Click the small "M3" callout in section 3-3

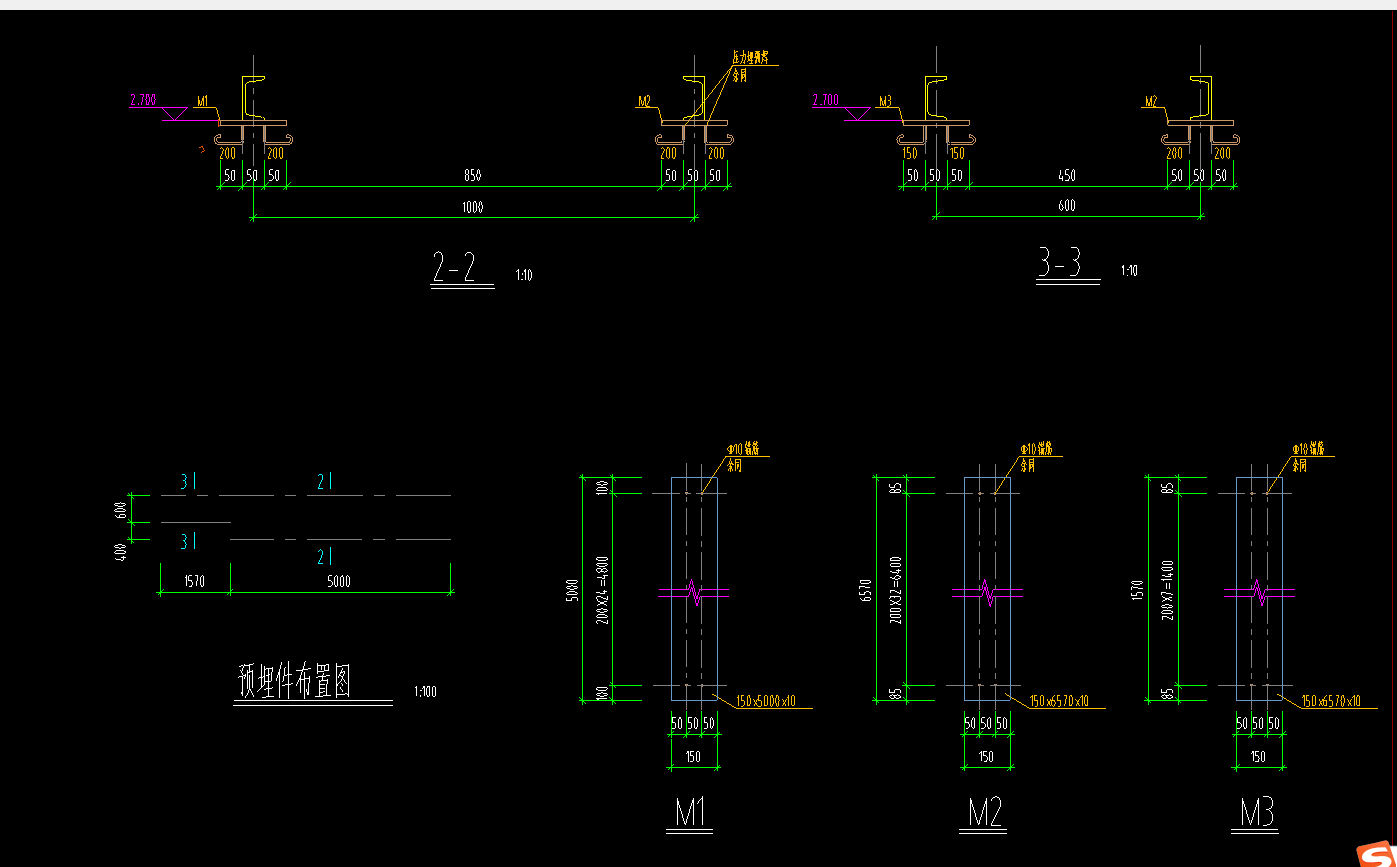(884, 101)
